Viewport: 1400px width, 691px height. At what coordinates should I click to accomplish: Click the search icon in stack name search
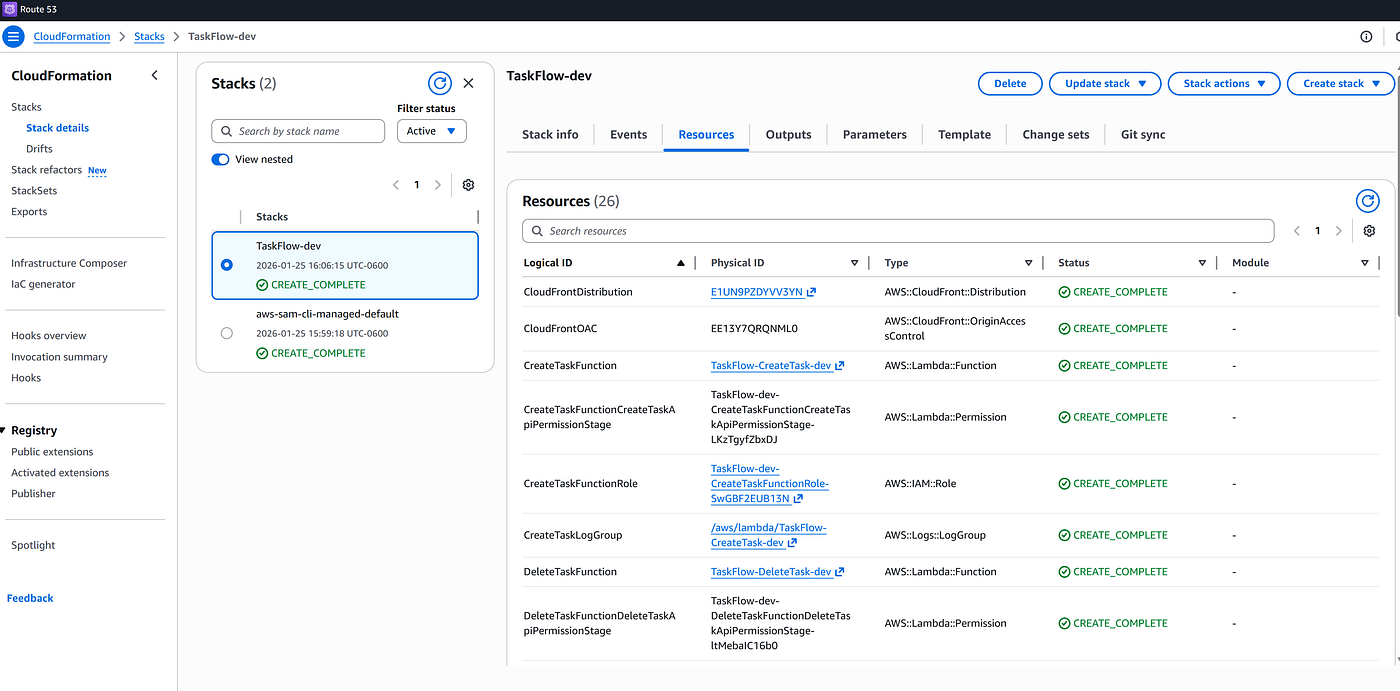(225, 131)
